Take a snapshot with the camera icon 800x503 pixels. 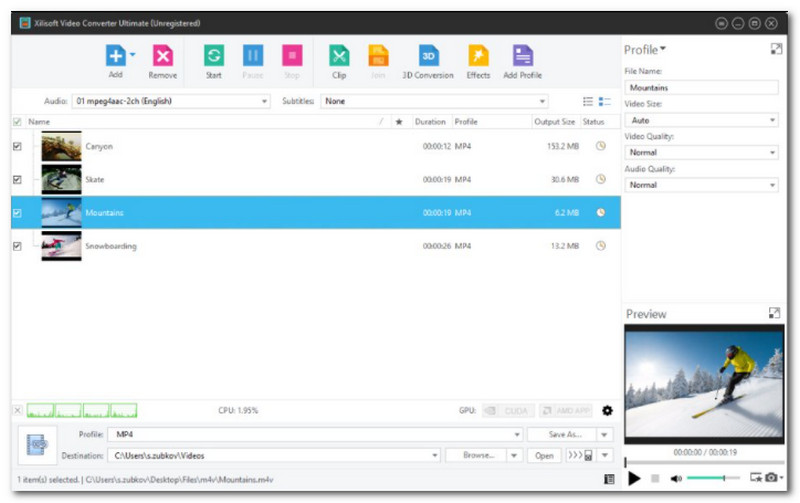[x=770, y=478]
